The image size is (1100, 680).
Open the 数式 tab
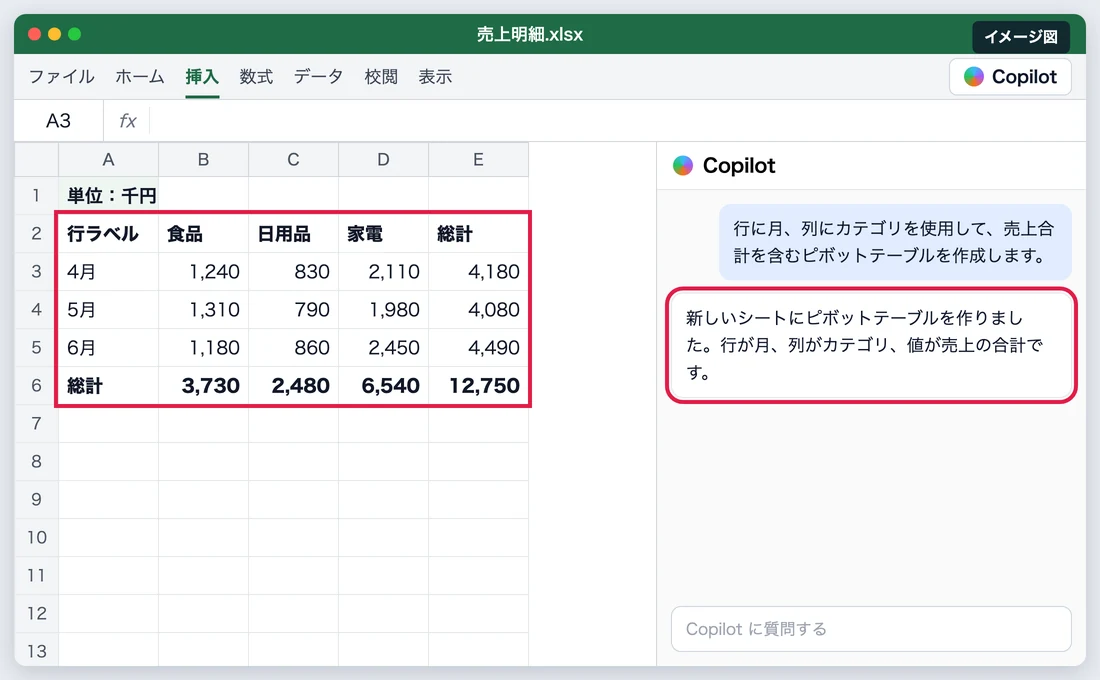coord(256,76)
